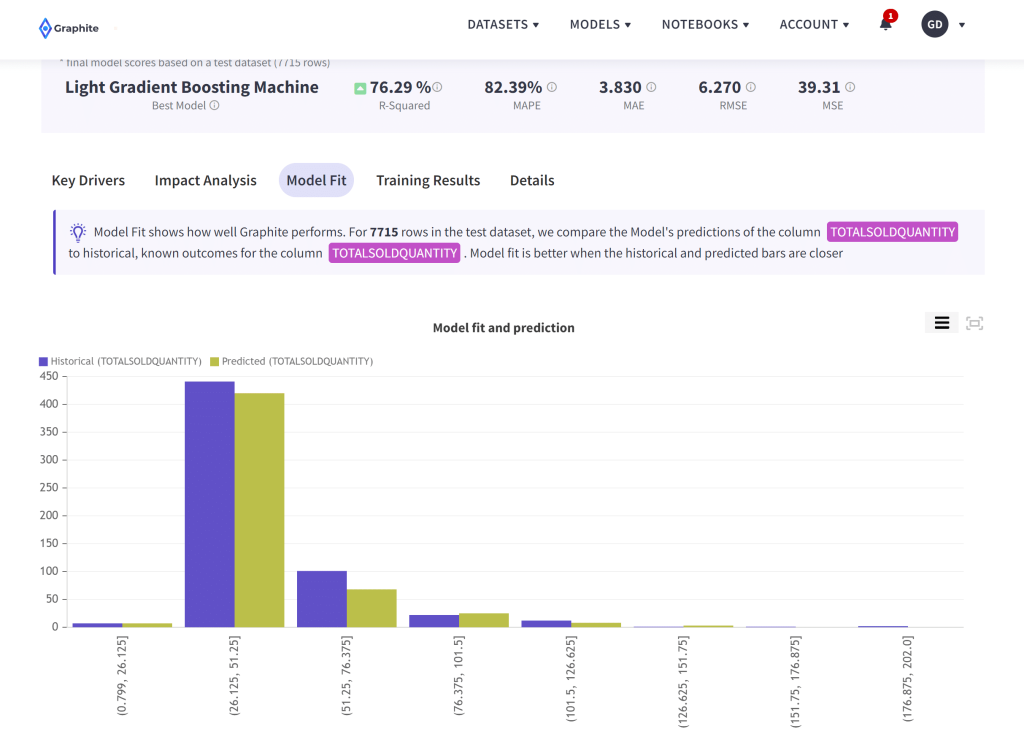The image size is (1024, 756).
Task: Expand the ACCOUNT dropdown
Action: click(x=814, y=24)
